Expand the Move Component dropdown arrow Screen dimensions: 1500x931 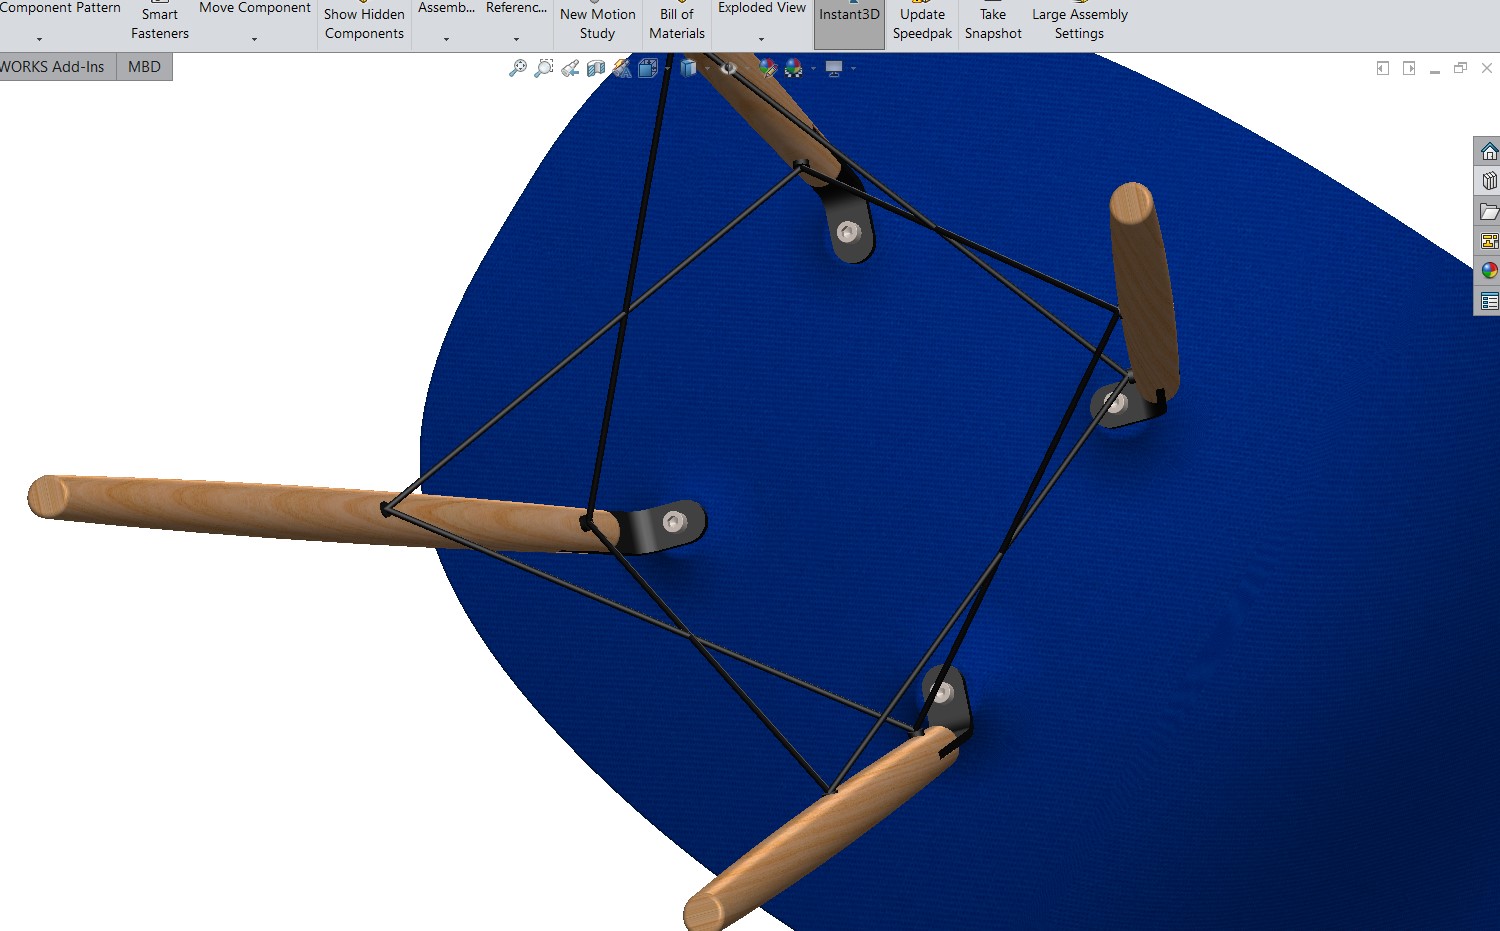point(255,39)
